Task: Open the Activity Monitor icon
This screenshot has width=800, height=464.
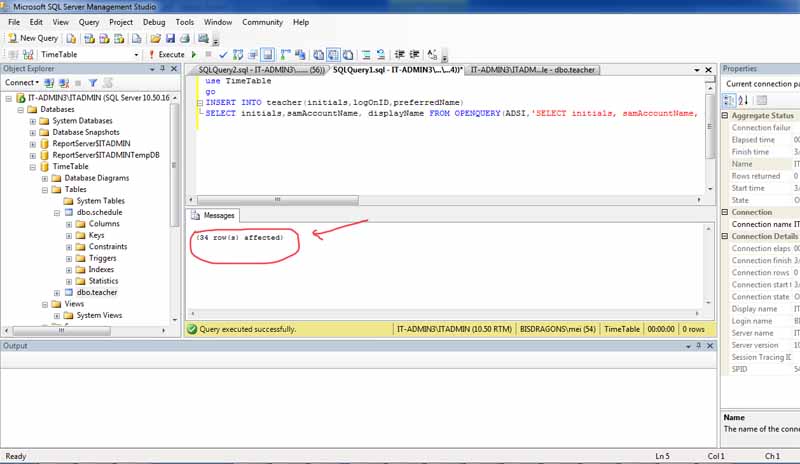Action: 203,38
